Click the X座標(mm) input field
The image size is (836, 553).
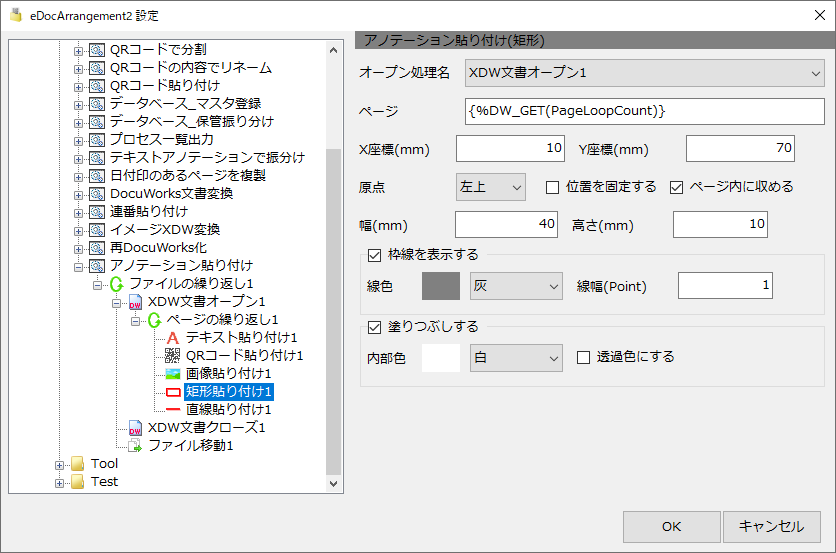click(x=510, y=148)
